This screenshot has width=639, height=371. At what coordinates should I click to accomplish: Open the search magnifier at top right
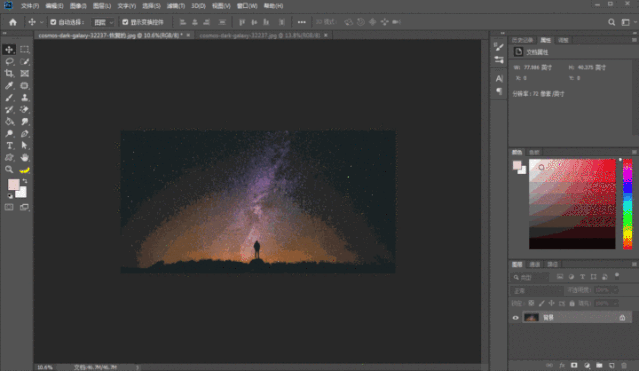[611, 22]
